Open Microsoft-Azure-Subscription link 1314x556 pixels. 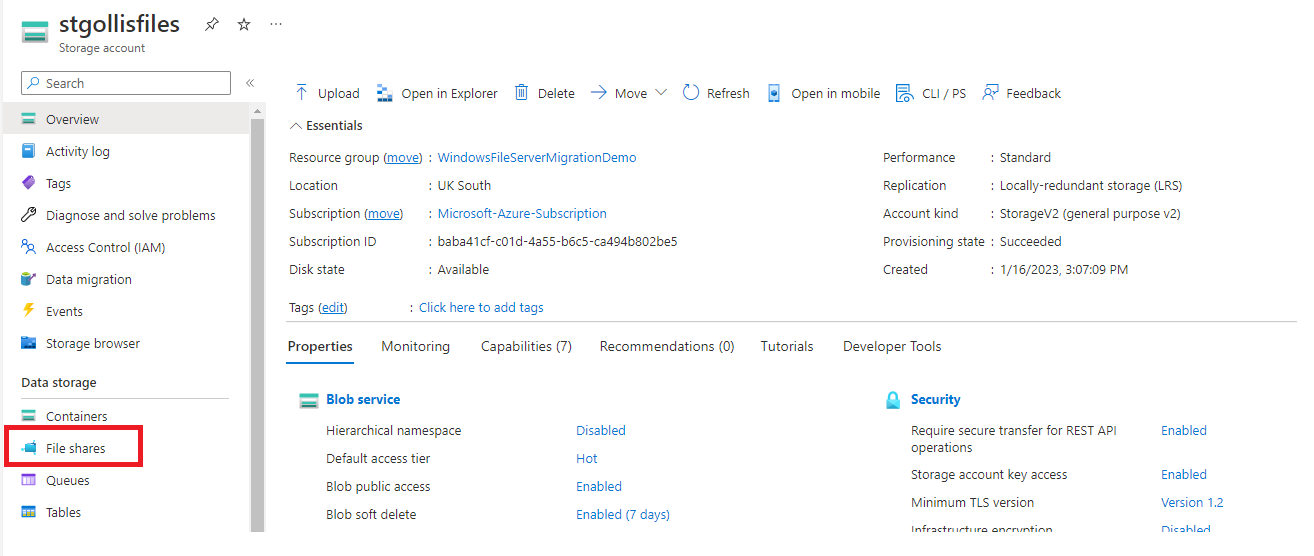[522, 214]
